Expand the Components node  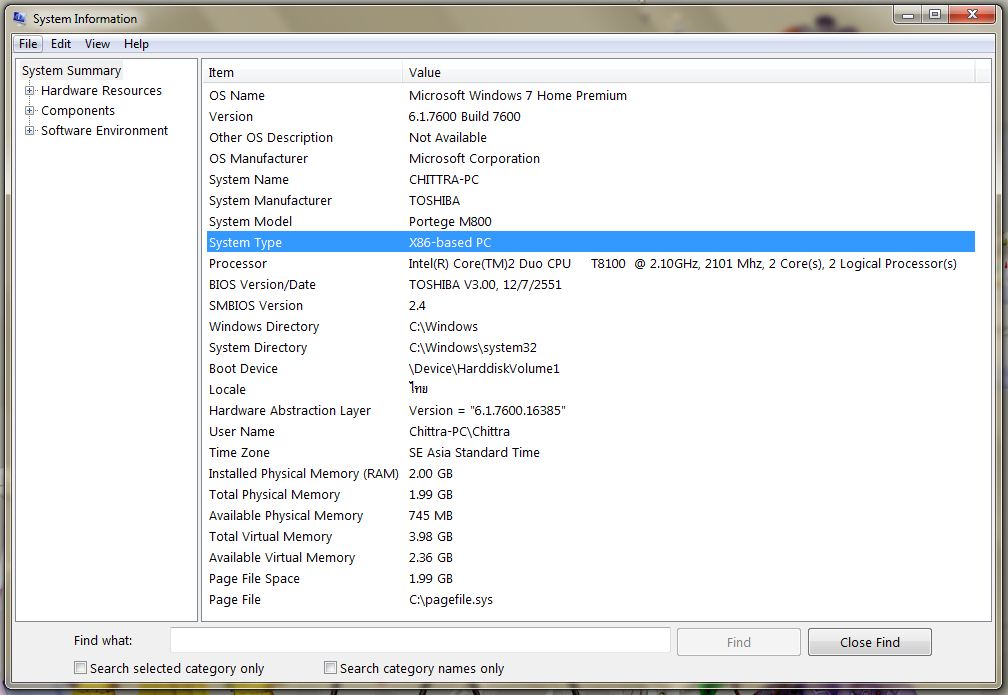point(29,111)
